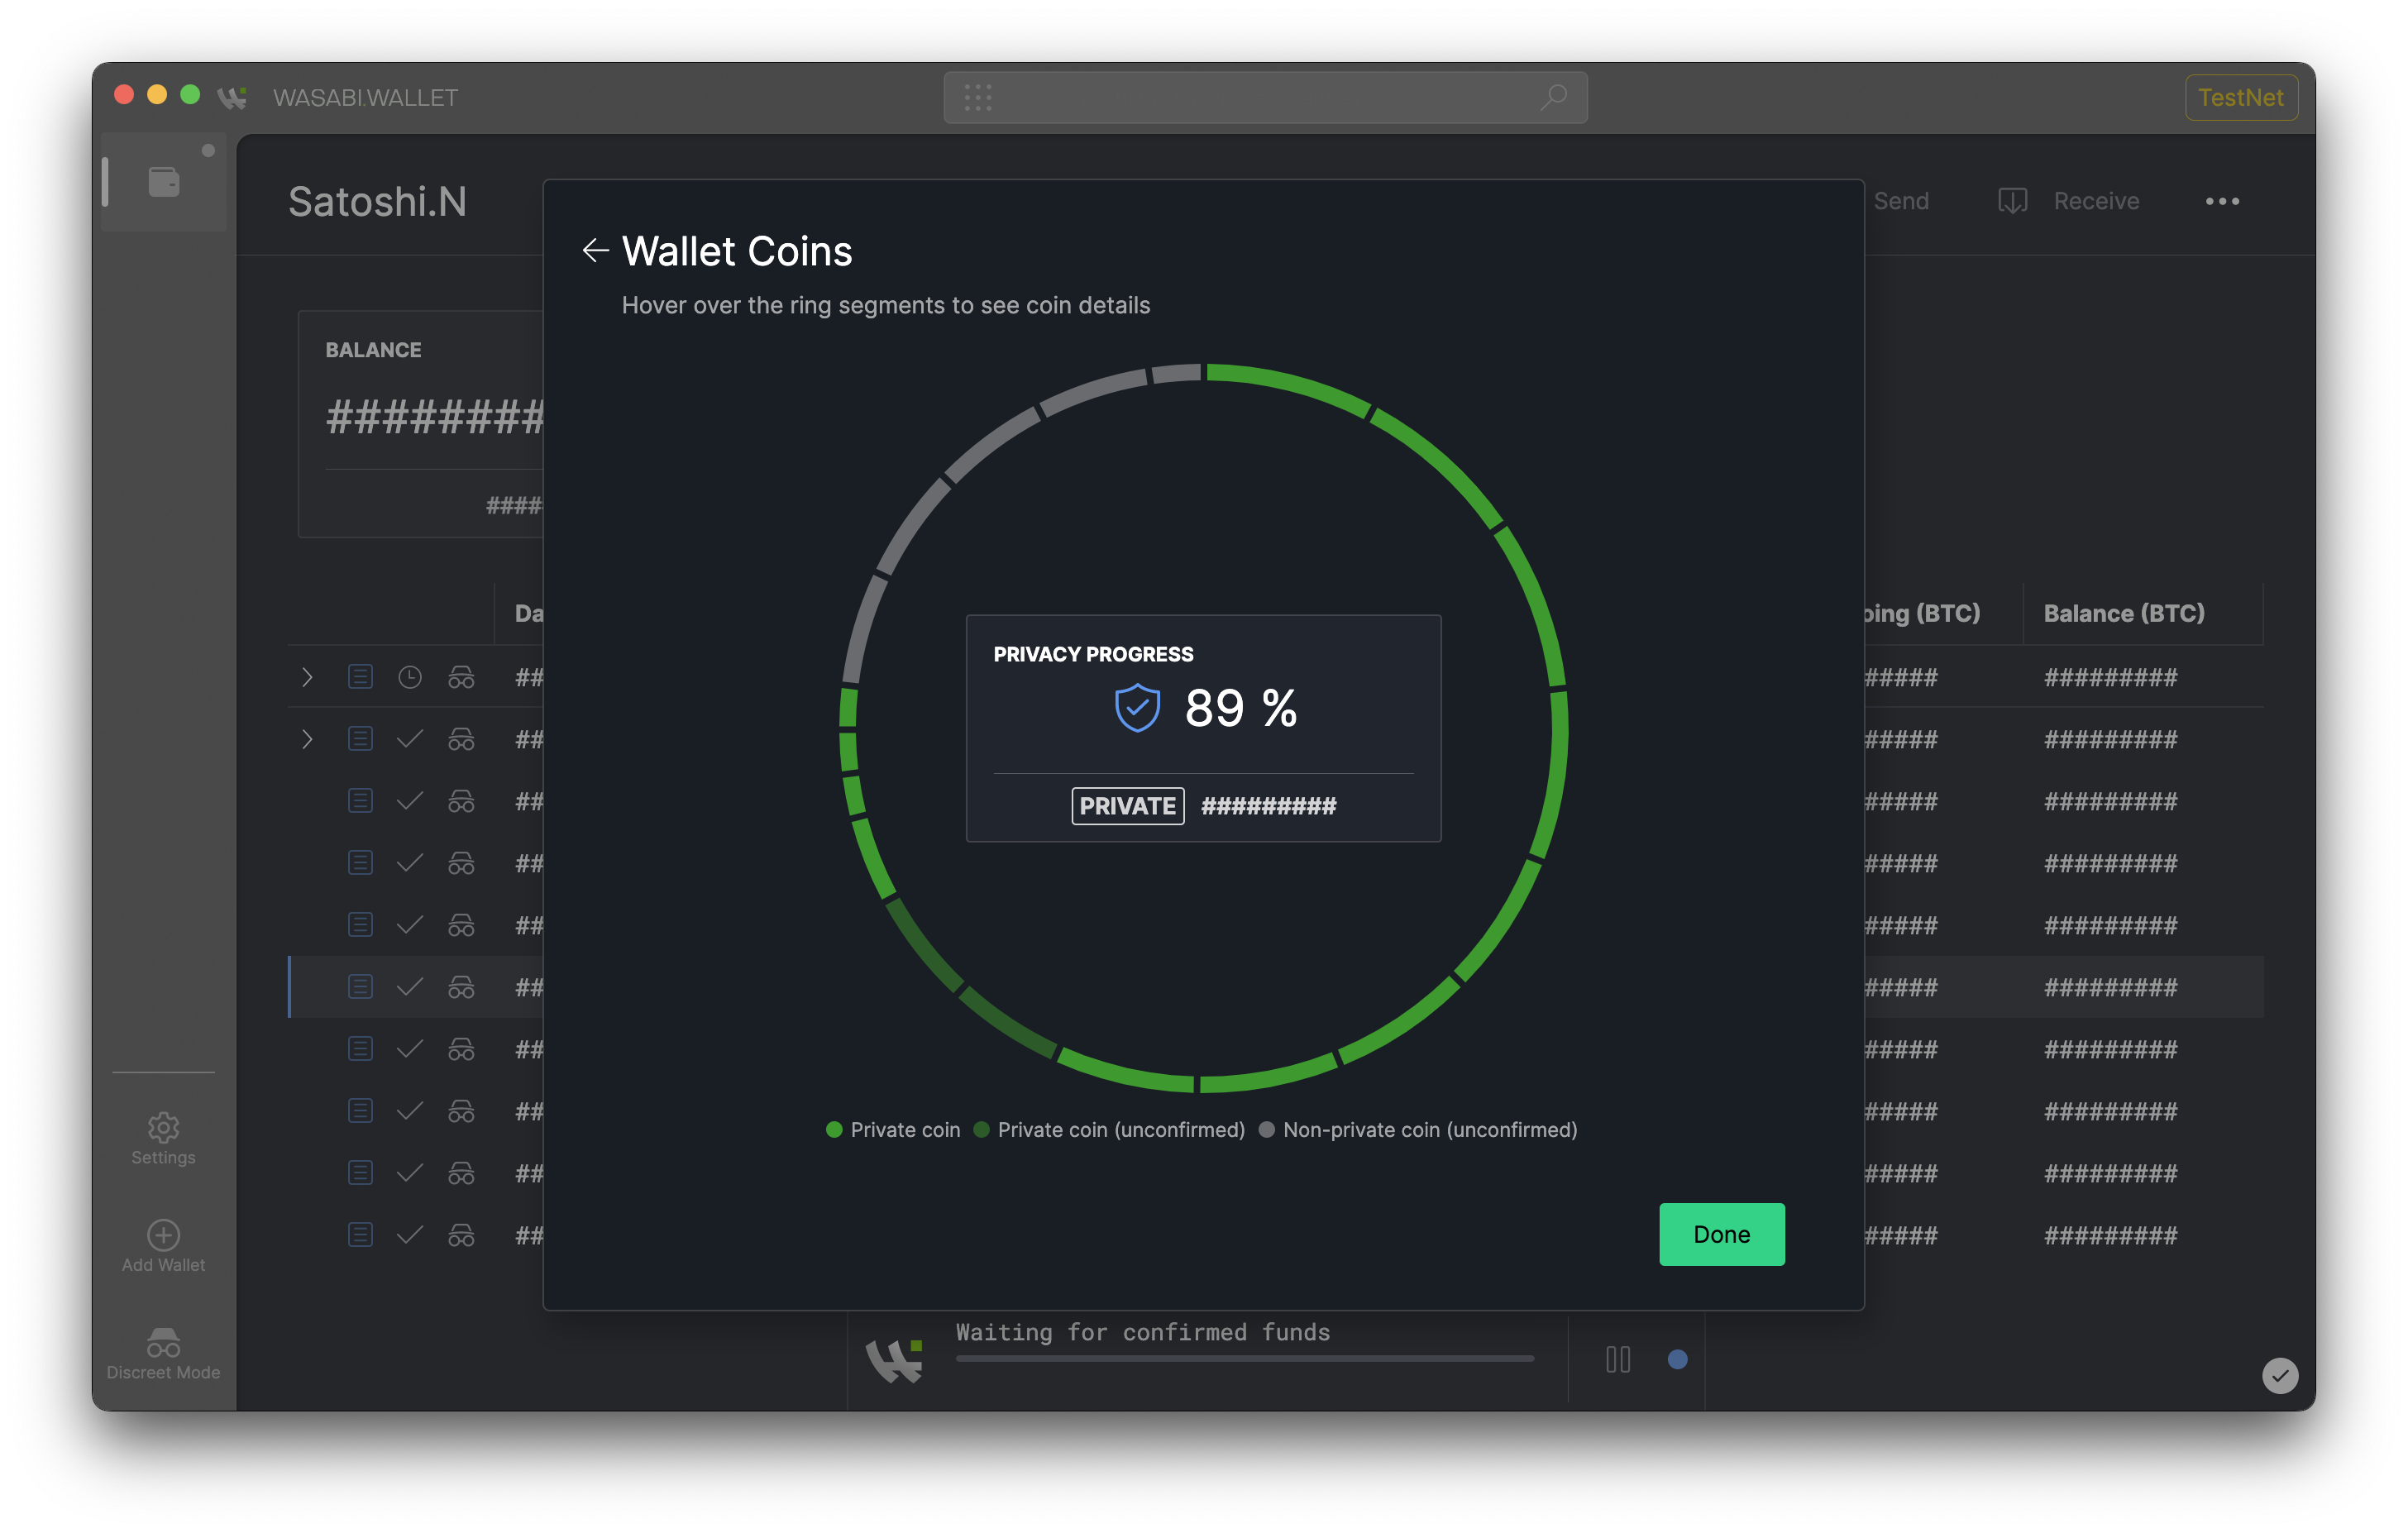Click the Wasabi Wallet logo icon
Viewport: 2408px width, 1533px height.
pyautogui.click(x=233, y=97)
